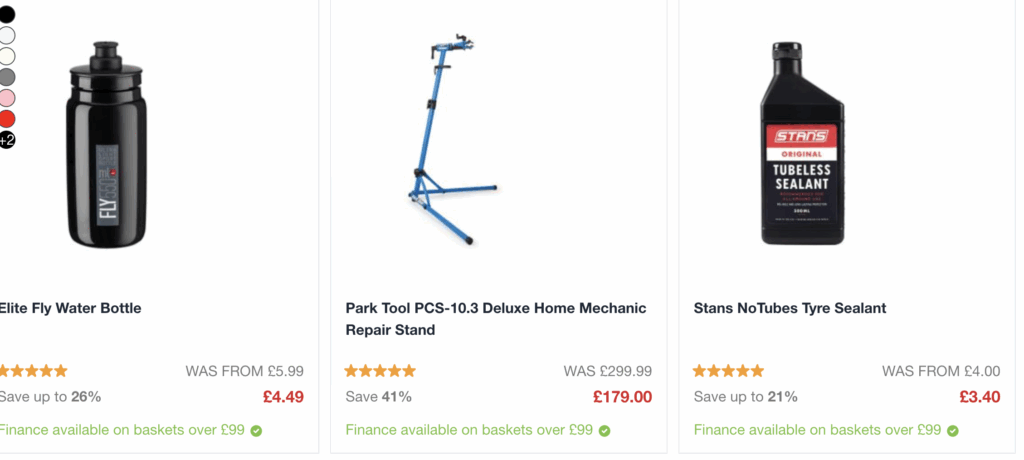
Task: Pick the cream colour swatch
Action: tap(6, 56)
